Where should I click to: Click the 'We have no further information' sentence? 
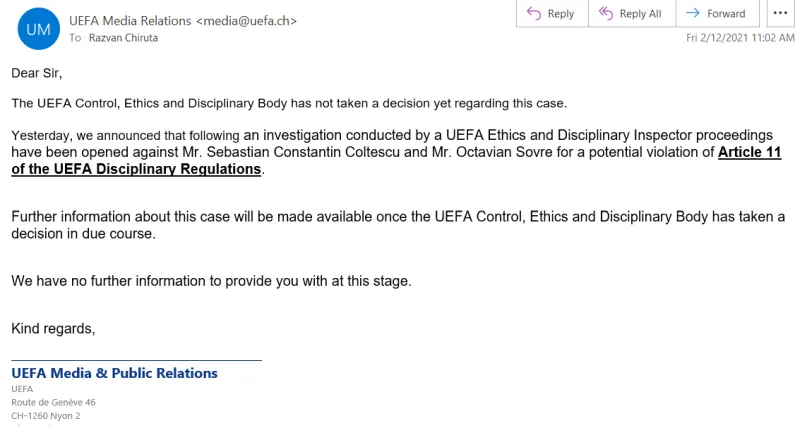tap(211, 281)
